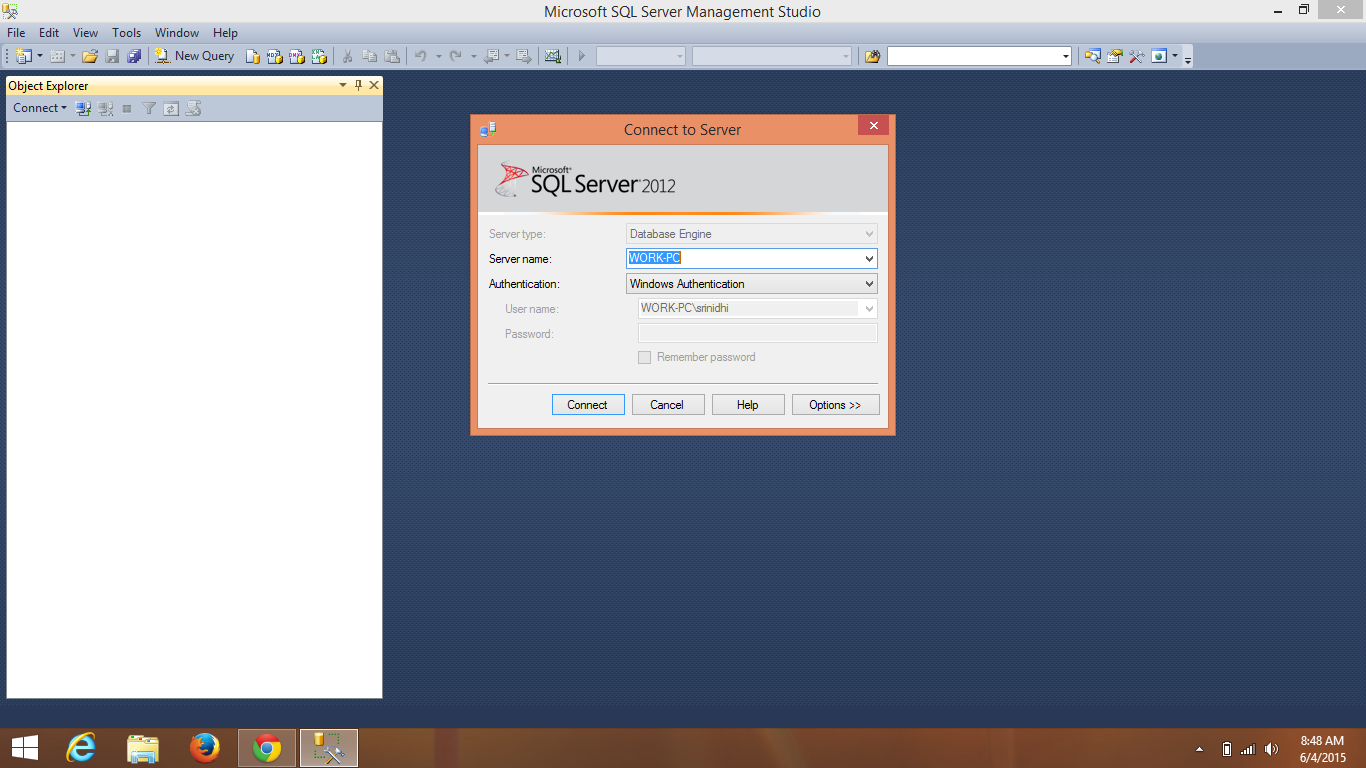
Task: Click the Open File toolbar icon
Action: 88,55
